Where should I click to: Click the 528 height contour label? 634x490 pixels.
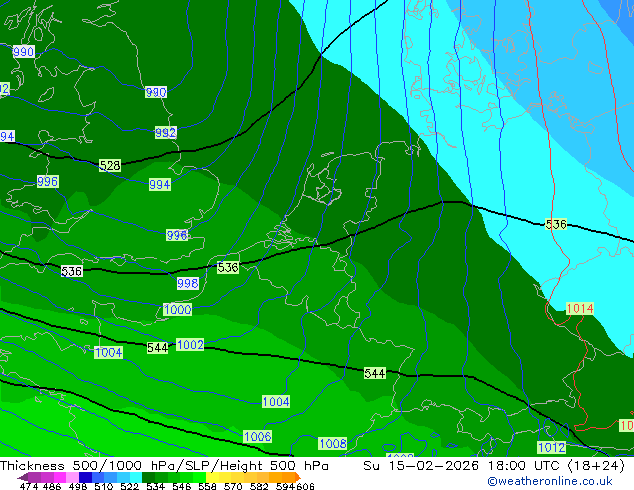(110, 165)
